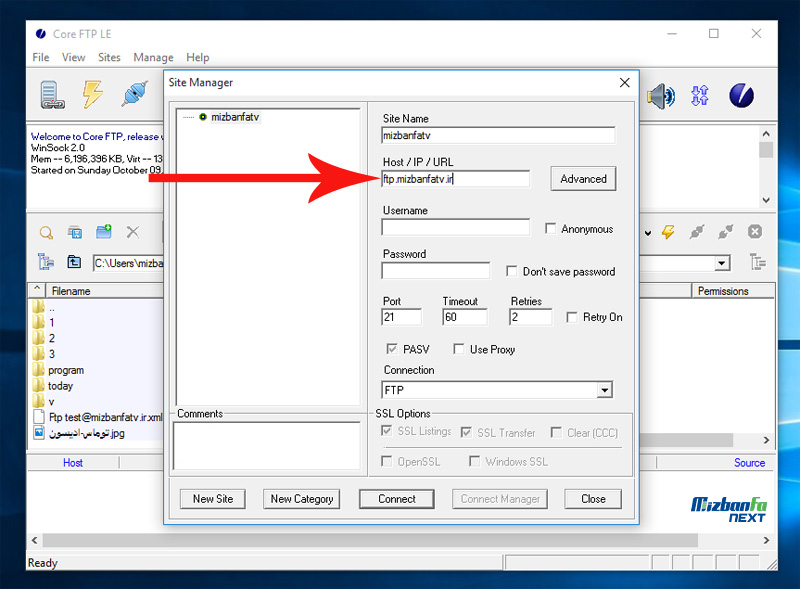Click the New Site button
This screenshot has height=589, width=800.
click(213, 499)
